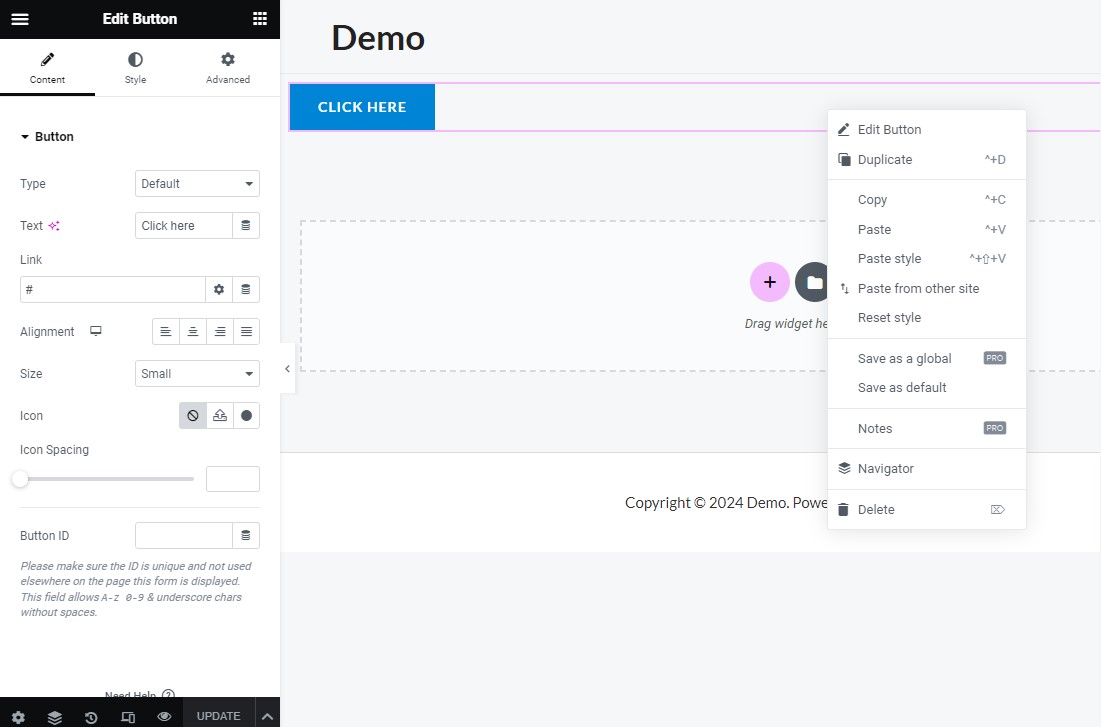Click the Icon Spacing value box
The height and width of the screenshot is (727, 1101).
[x=233, y=479]
